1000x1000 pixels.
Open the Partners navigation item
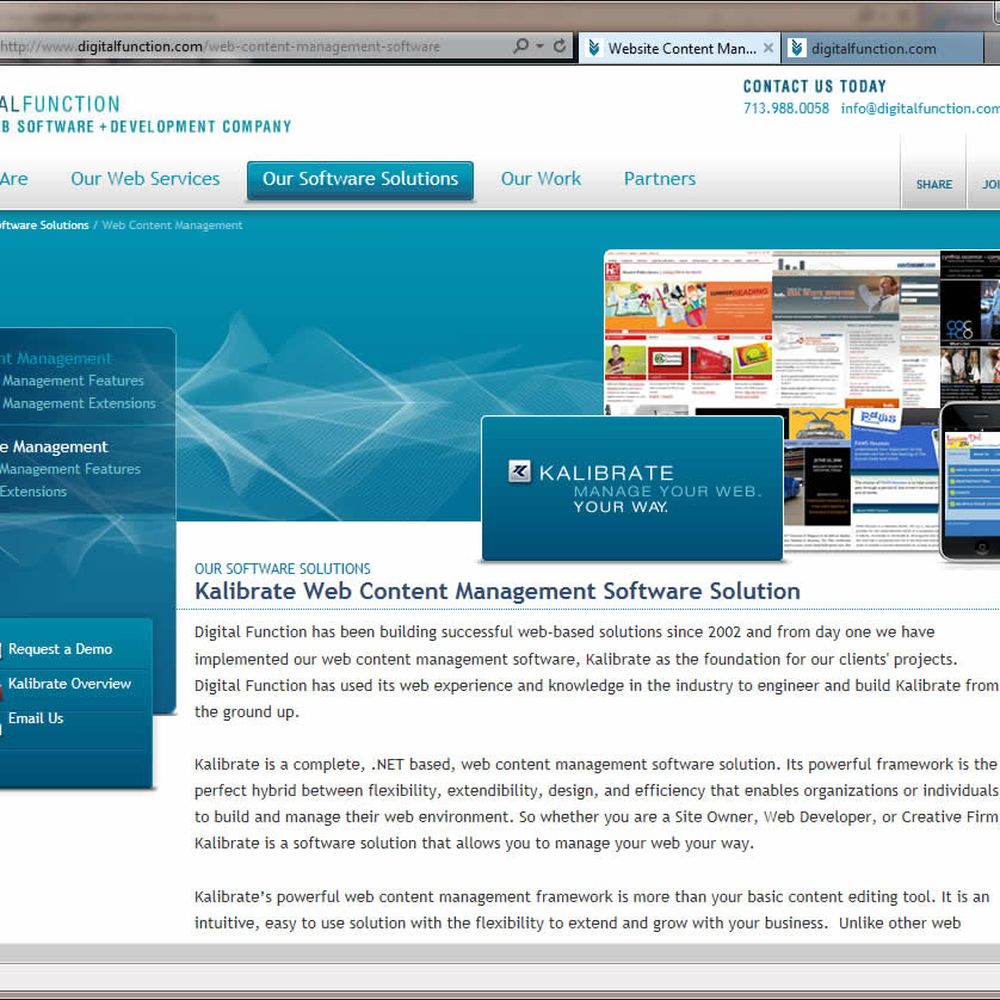[659, 179]
